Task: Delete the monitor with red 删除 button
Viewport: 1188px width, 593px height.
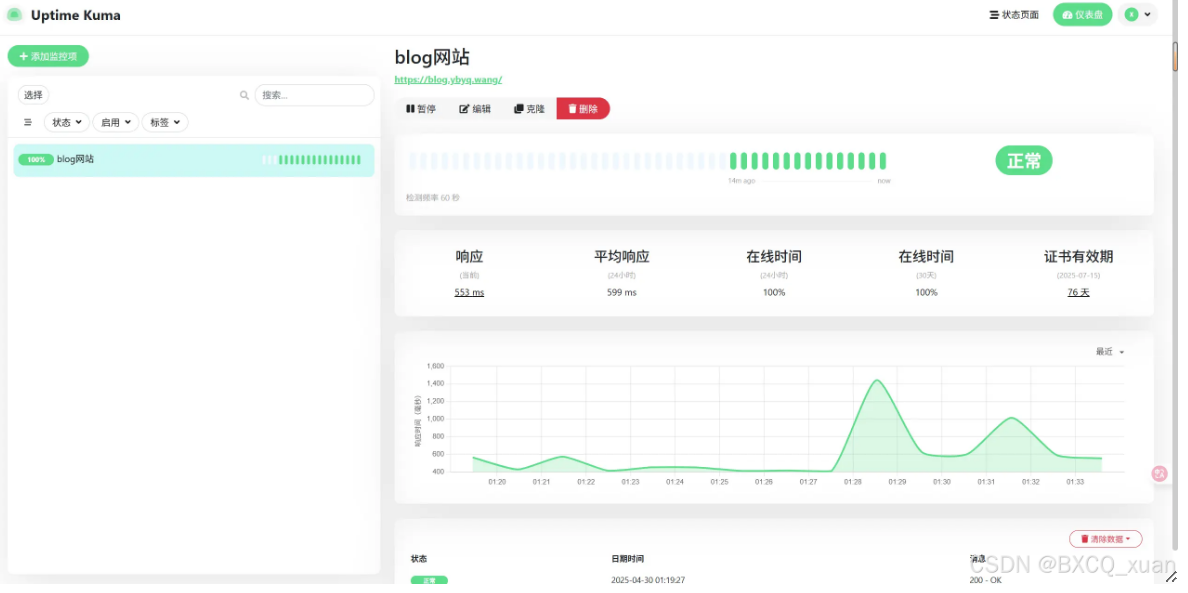Action: click(583, 109)
